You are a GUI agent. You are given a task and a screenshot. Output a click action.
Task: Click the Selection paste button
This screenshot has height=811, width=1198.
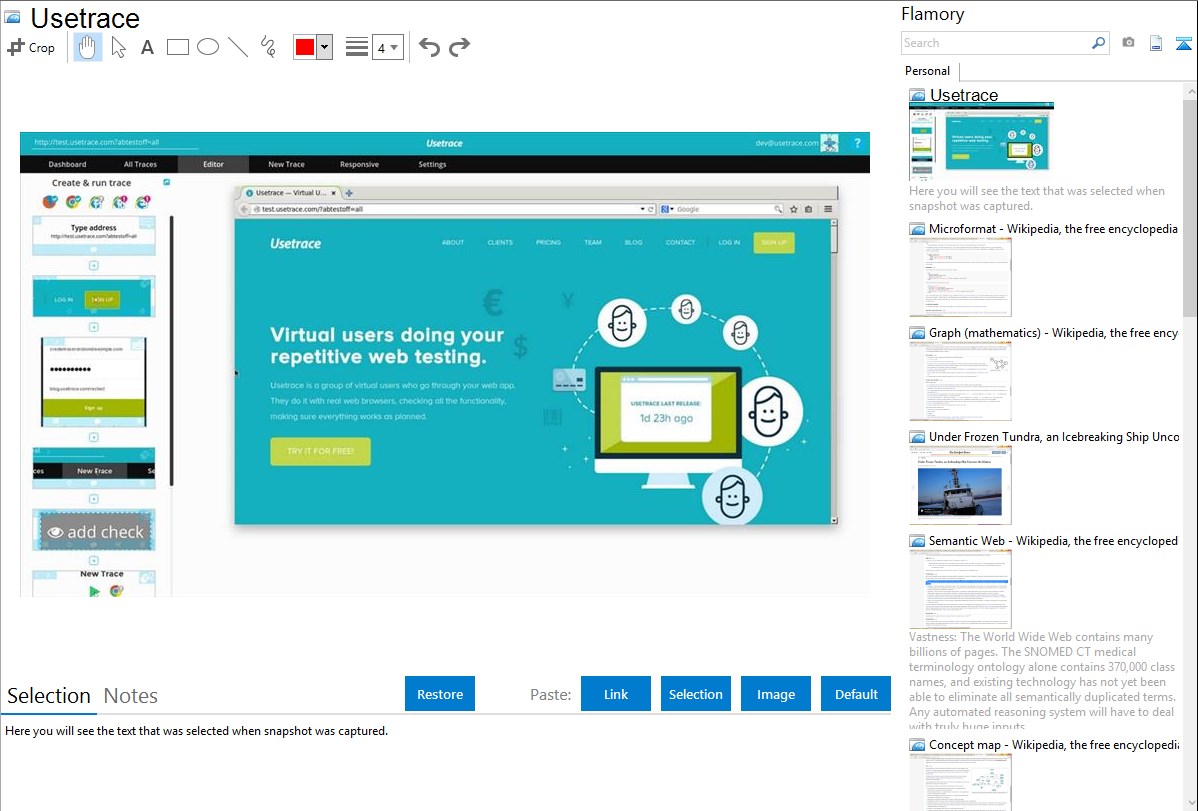(696, 694)
